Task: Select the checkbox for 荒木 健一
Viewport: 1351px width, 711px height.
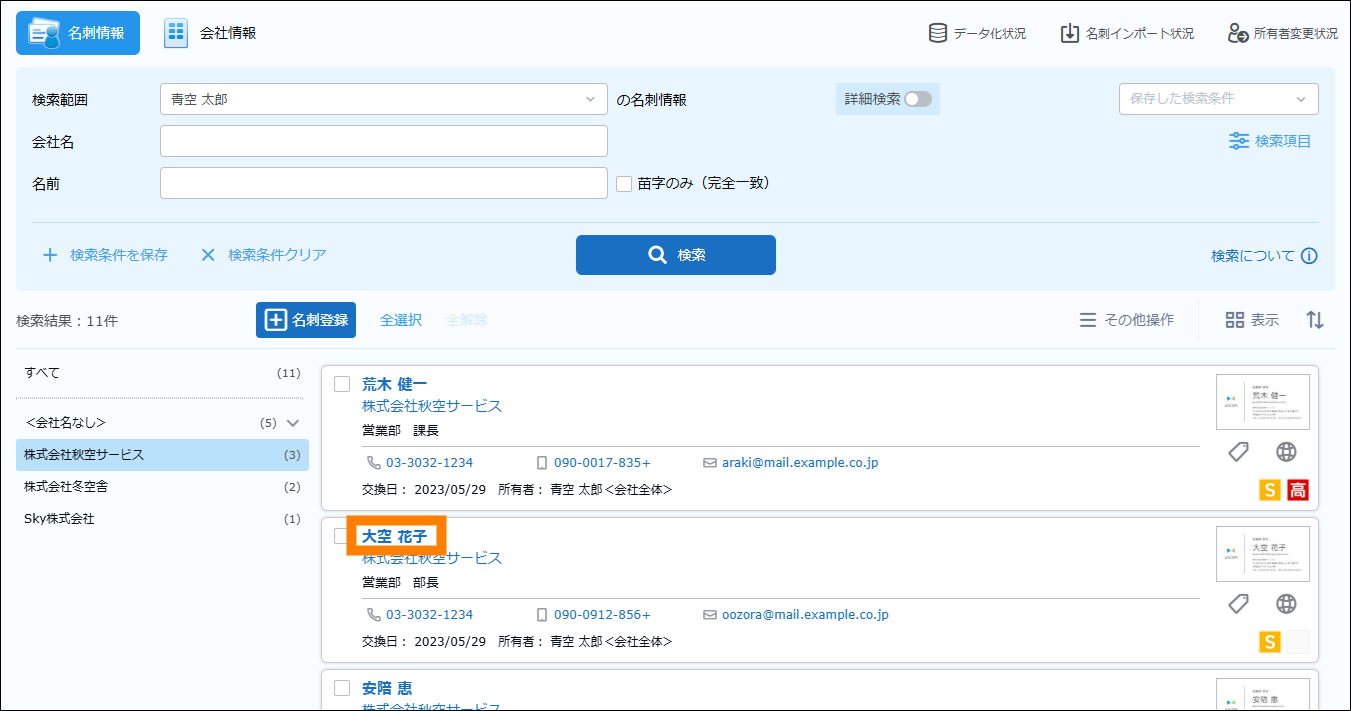Action: pyautogui.click(x=342, y=384)
